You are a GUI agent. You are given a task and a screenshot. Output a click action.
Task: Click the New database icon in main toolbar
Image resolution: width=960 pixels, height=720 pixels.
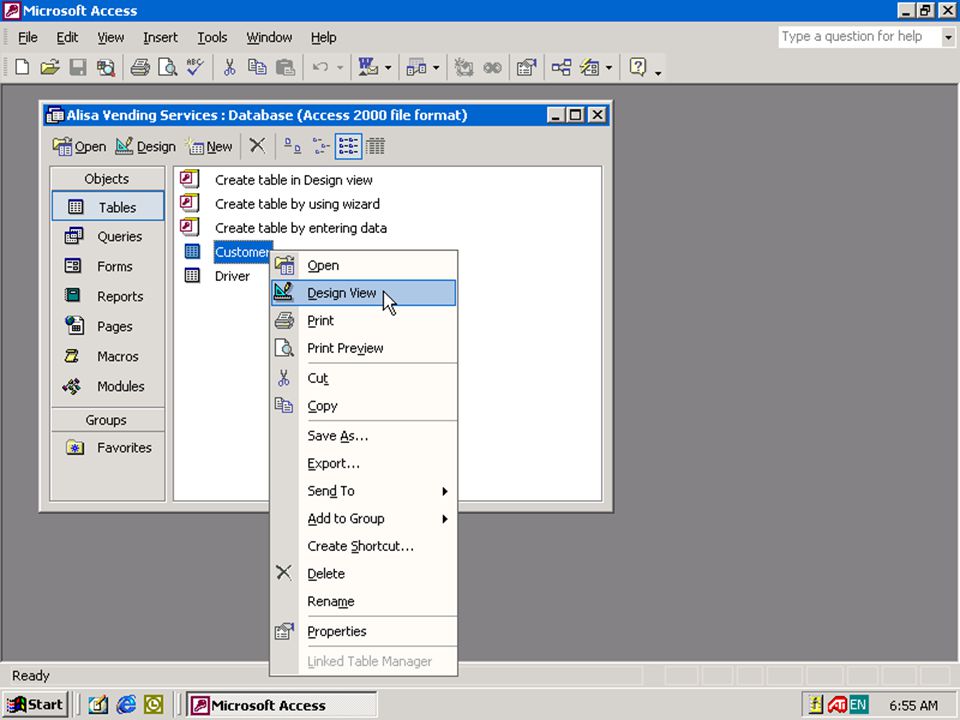[22, 67]
